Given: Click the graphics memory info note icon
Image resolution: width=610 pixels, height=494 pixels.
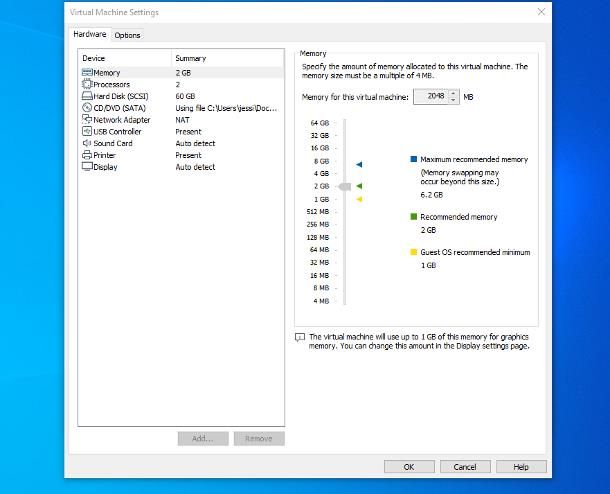Looking at the screenshot, I should pos(300,337).
